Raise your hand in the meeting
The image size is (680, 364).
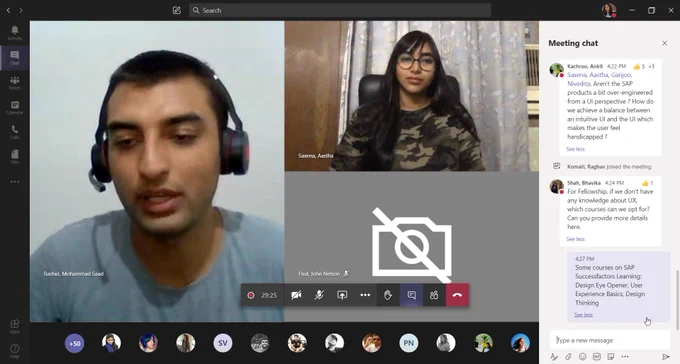388,295
